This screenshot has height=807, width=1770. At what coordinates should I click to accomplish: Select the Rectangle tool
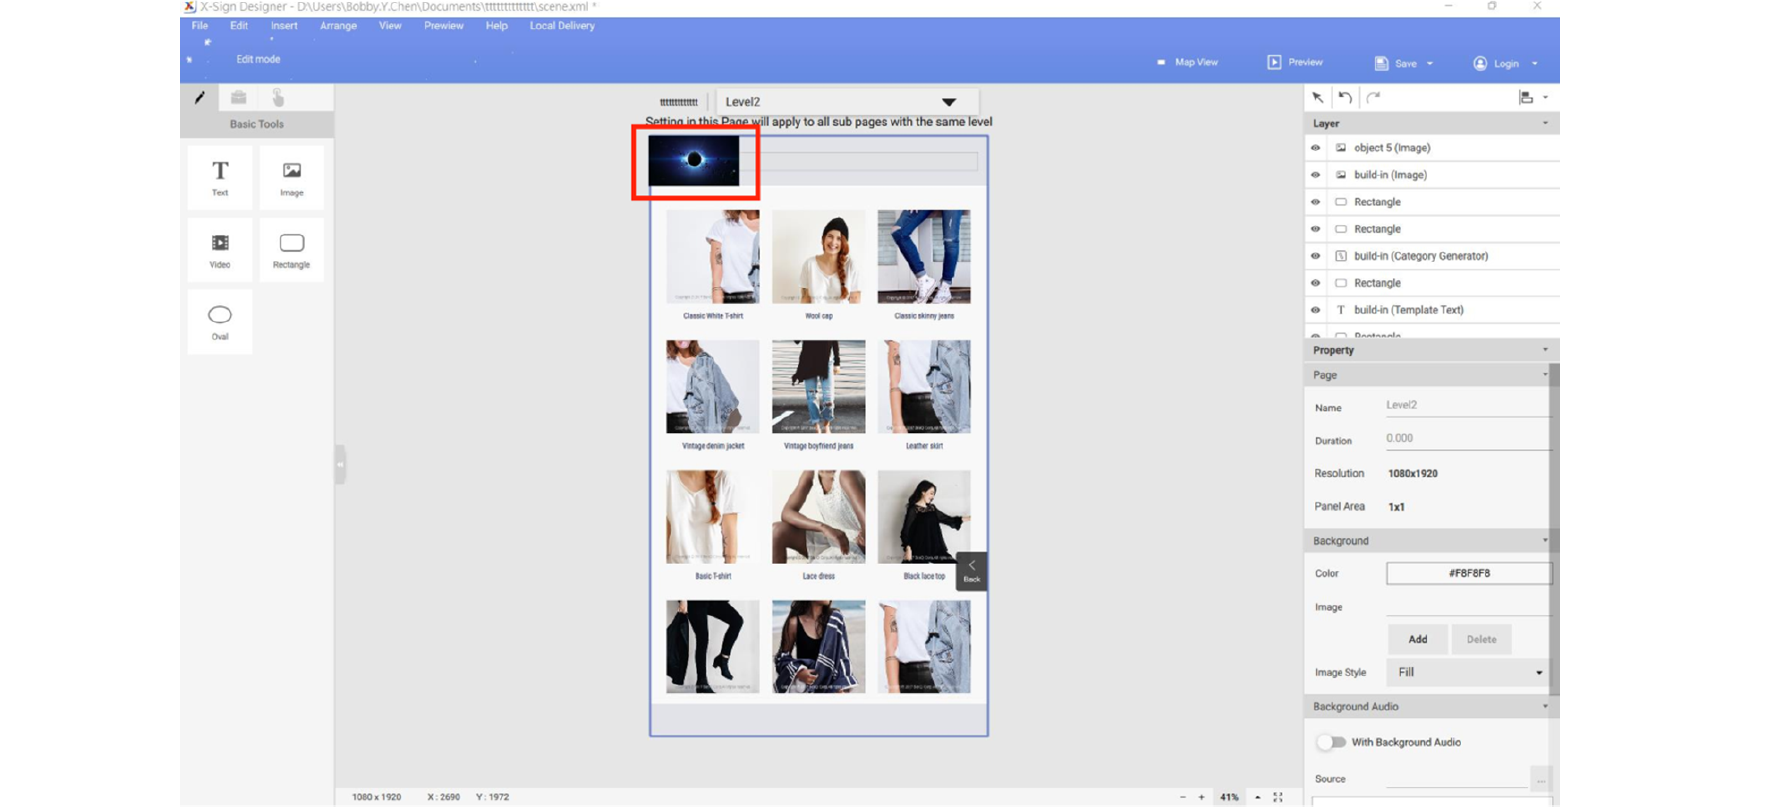coord(291,249)
